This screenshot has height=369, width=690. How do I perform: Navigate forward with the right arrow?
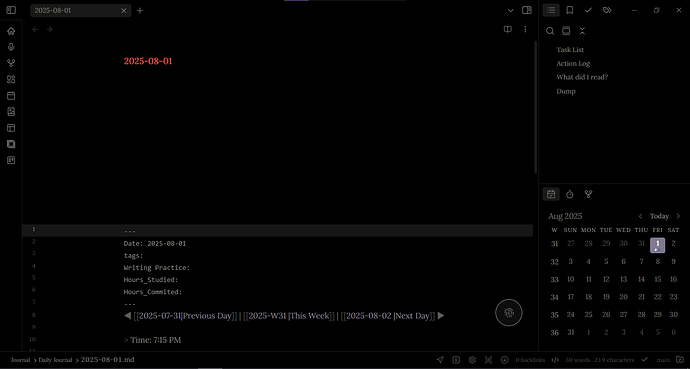coord(50,29)
